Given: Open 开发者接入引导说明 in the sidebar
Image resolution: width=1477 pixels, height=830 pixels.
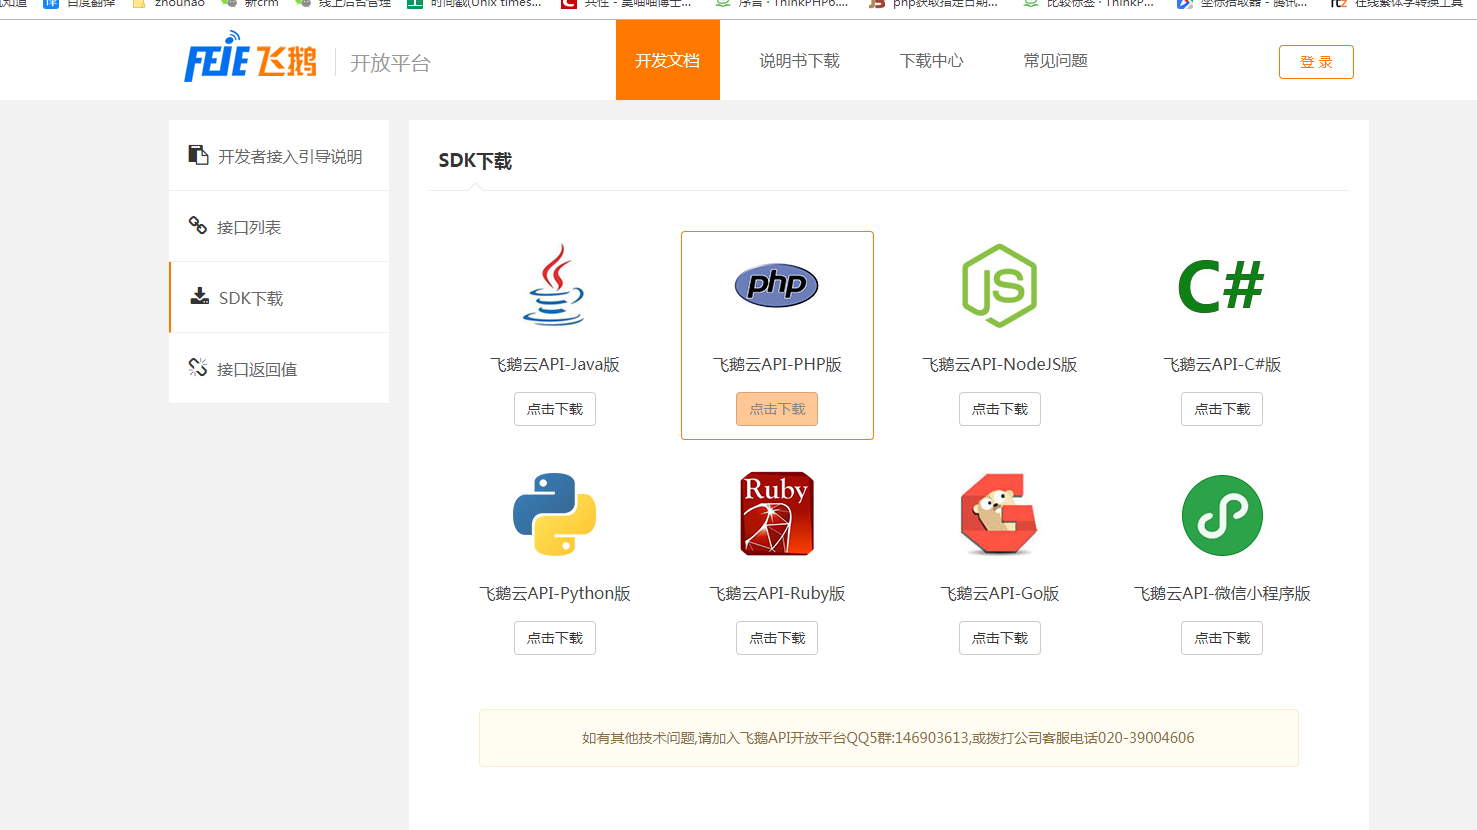Looking at the screenshot, I should click(x=279, y=156).
